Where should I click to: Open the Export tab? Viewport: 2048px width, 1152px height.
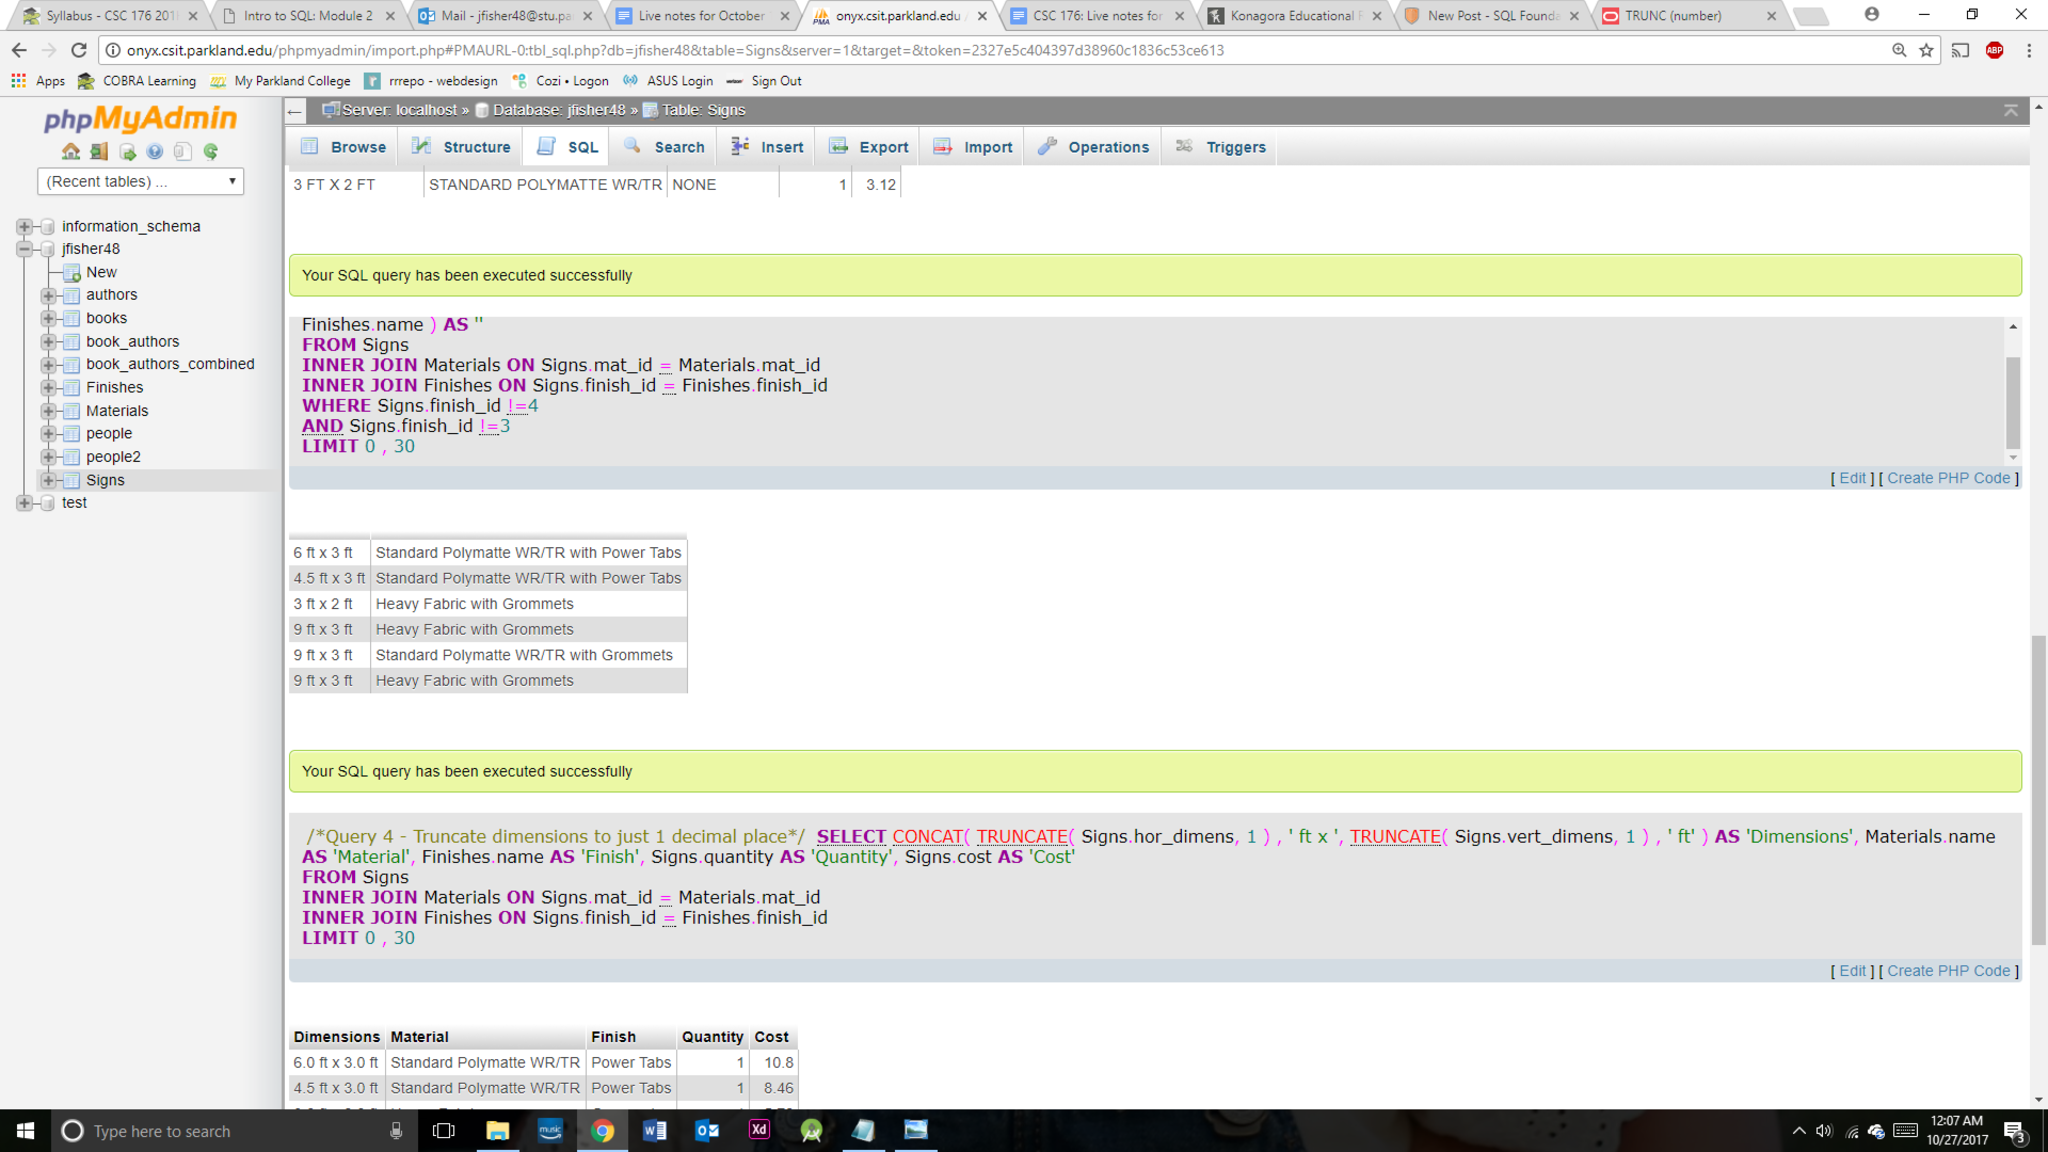869,147
